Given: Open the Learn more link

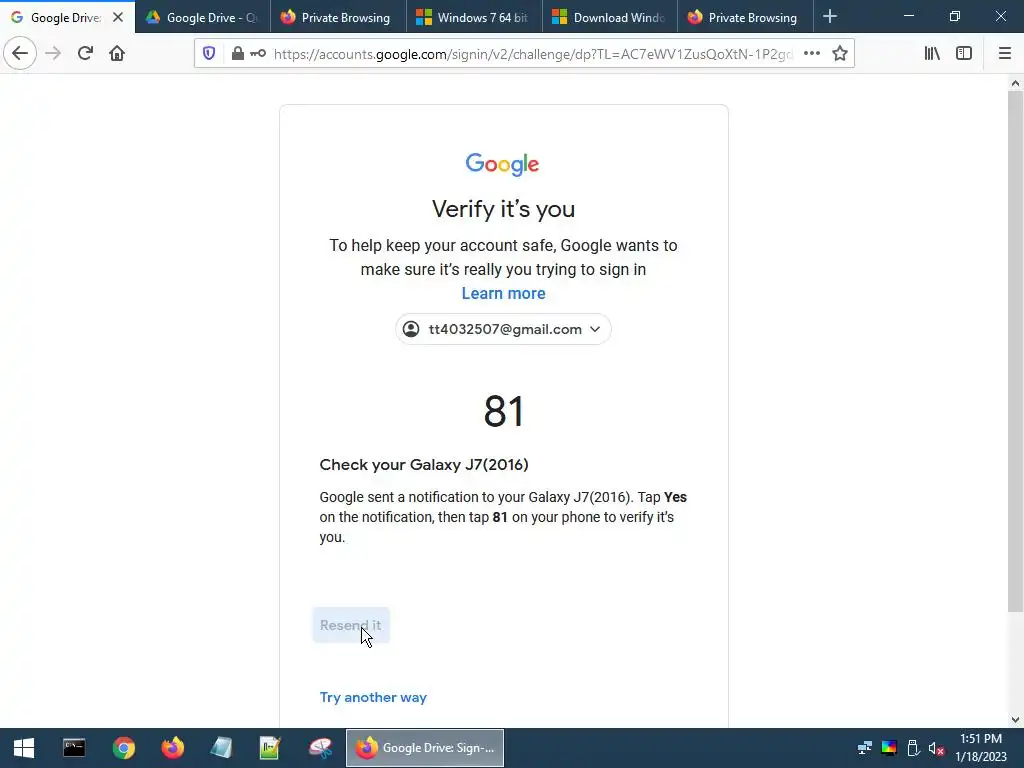Looking at the screenshot, I should (x=504, y=293).
